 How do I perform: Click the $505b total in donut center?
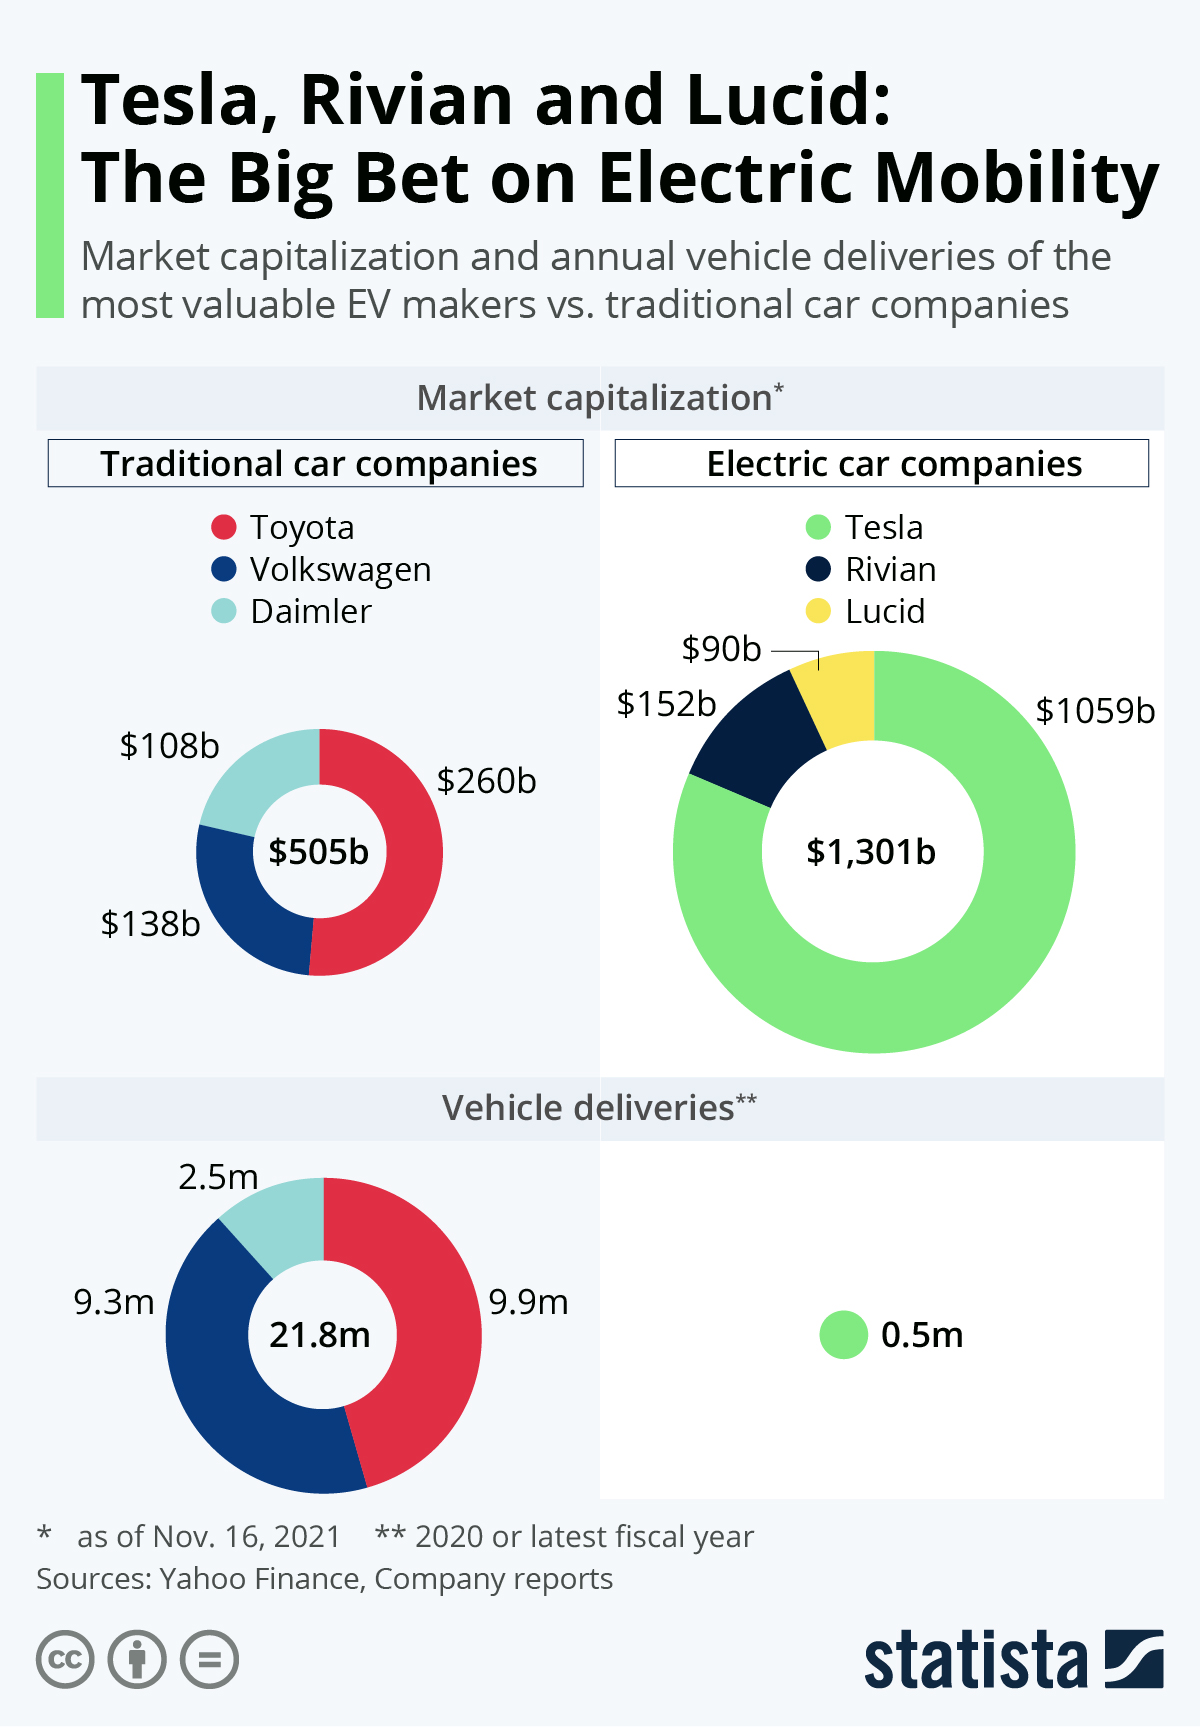click(x=319, y=852)
